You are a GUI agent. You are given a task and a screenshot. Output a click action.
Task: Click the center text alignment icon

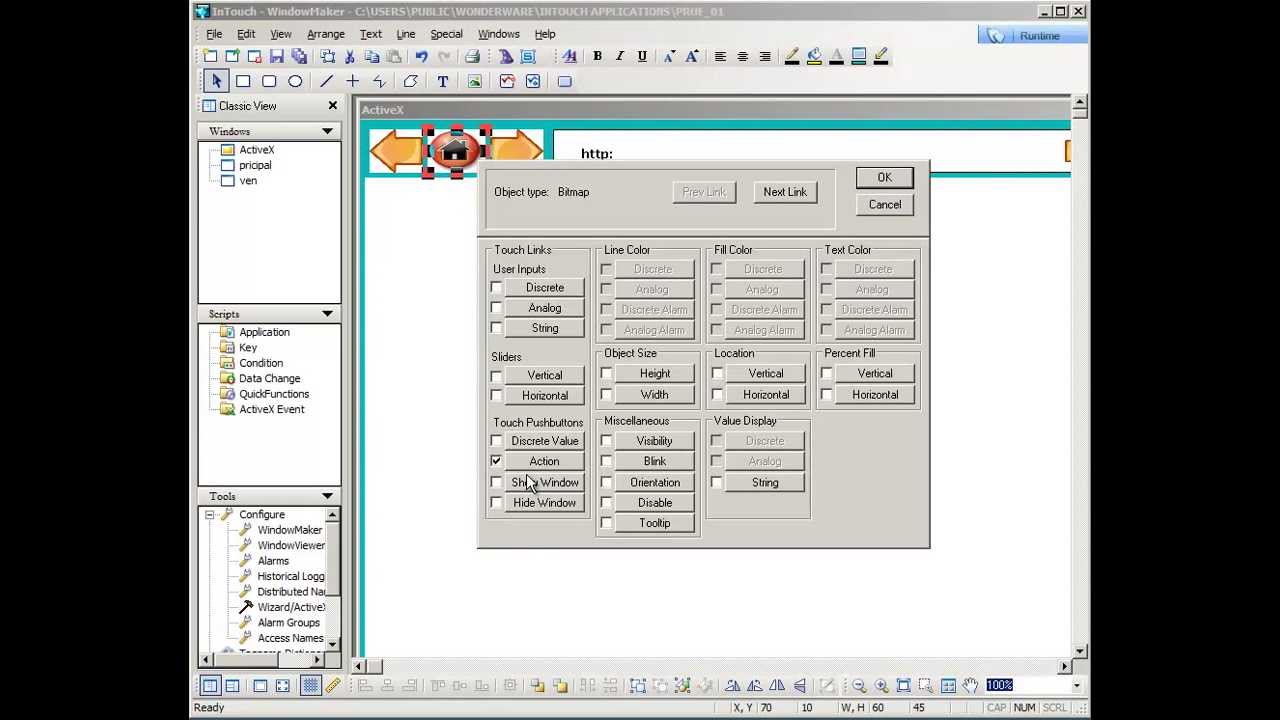click(x=742, y=57)
